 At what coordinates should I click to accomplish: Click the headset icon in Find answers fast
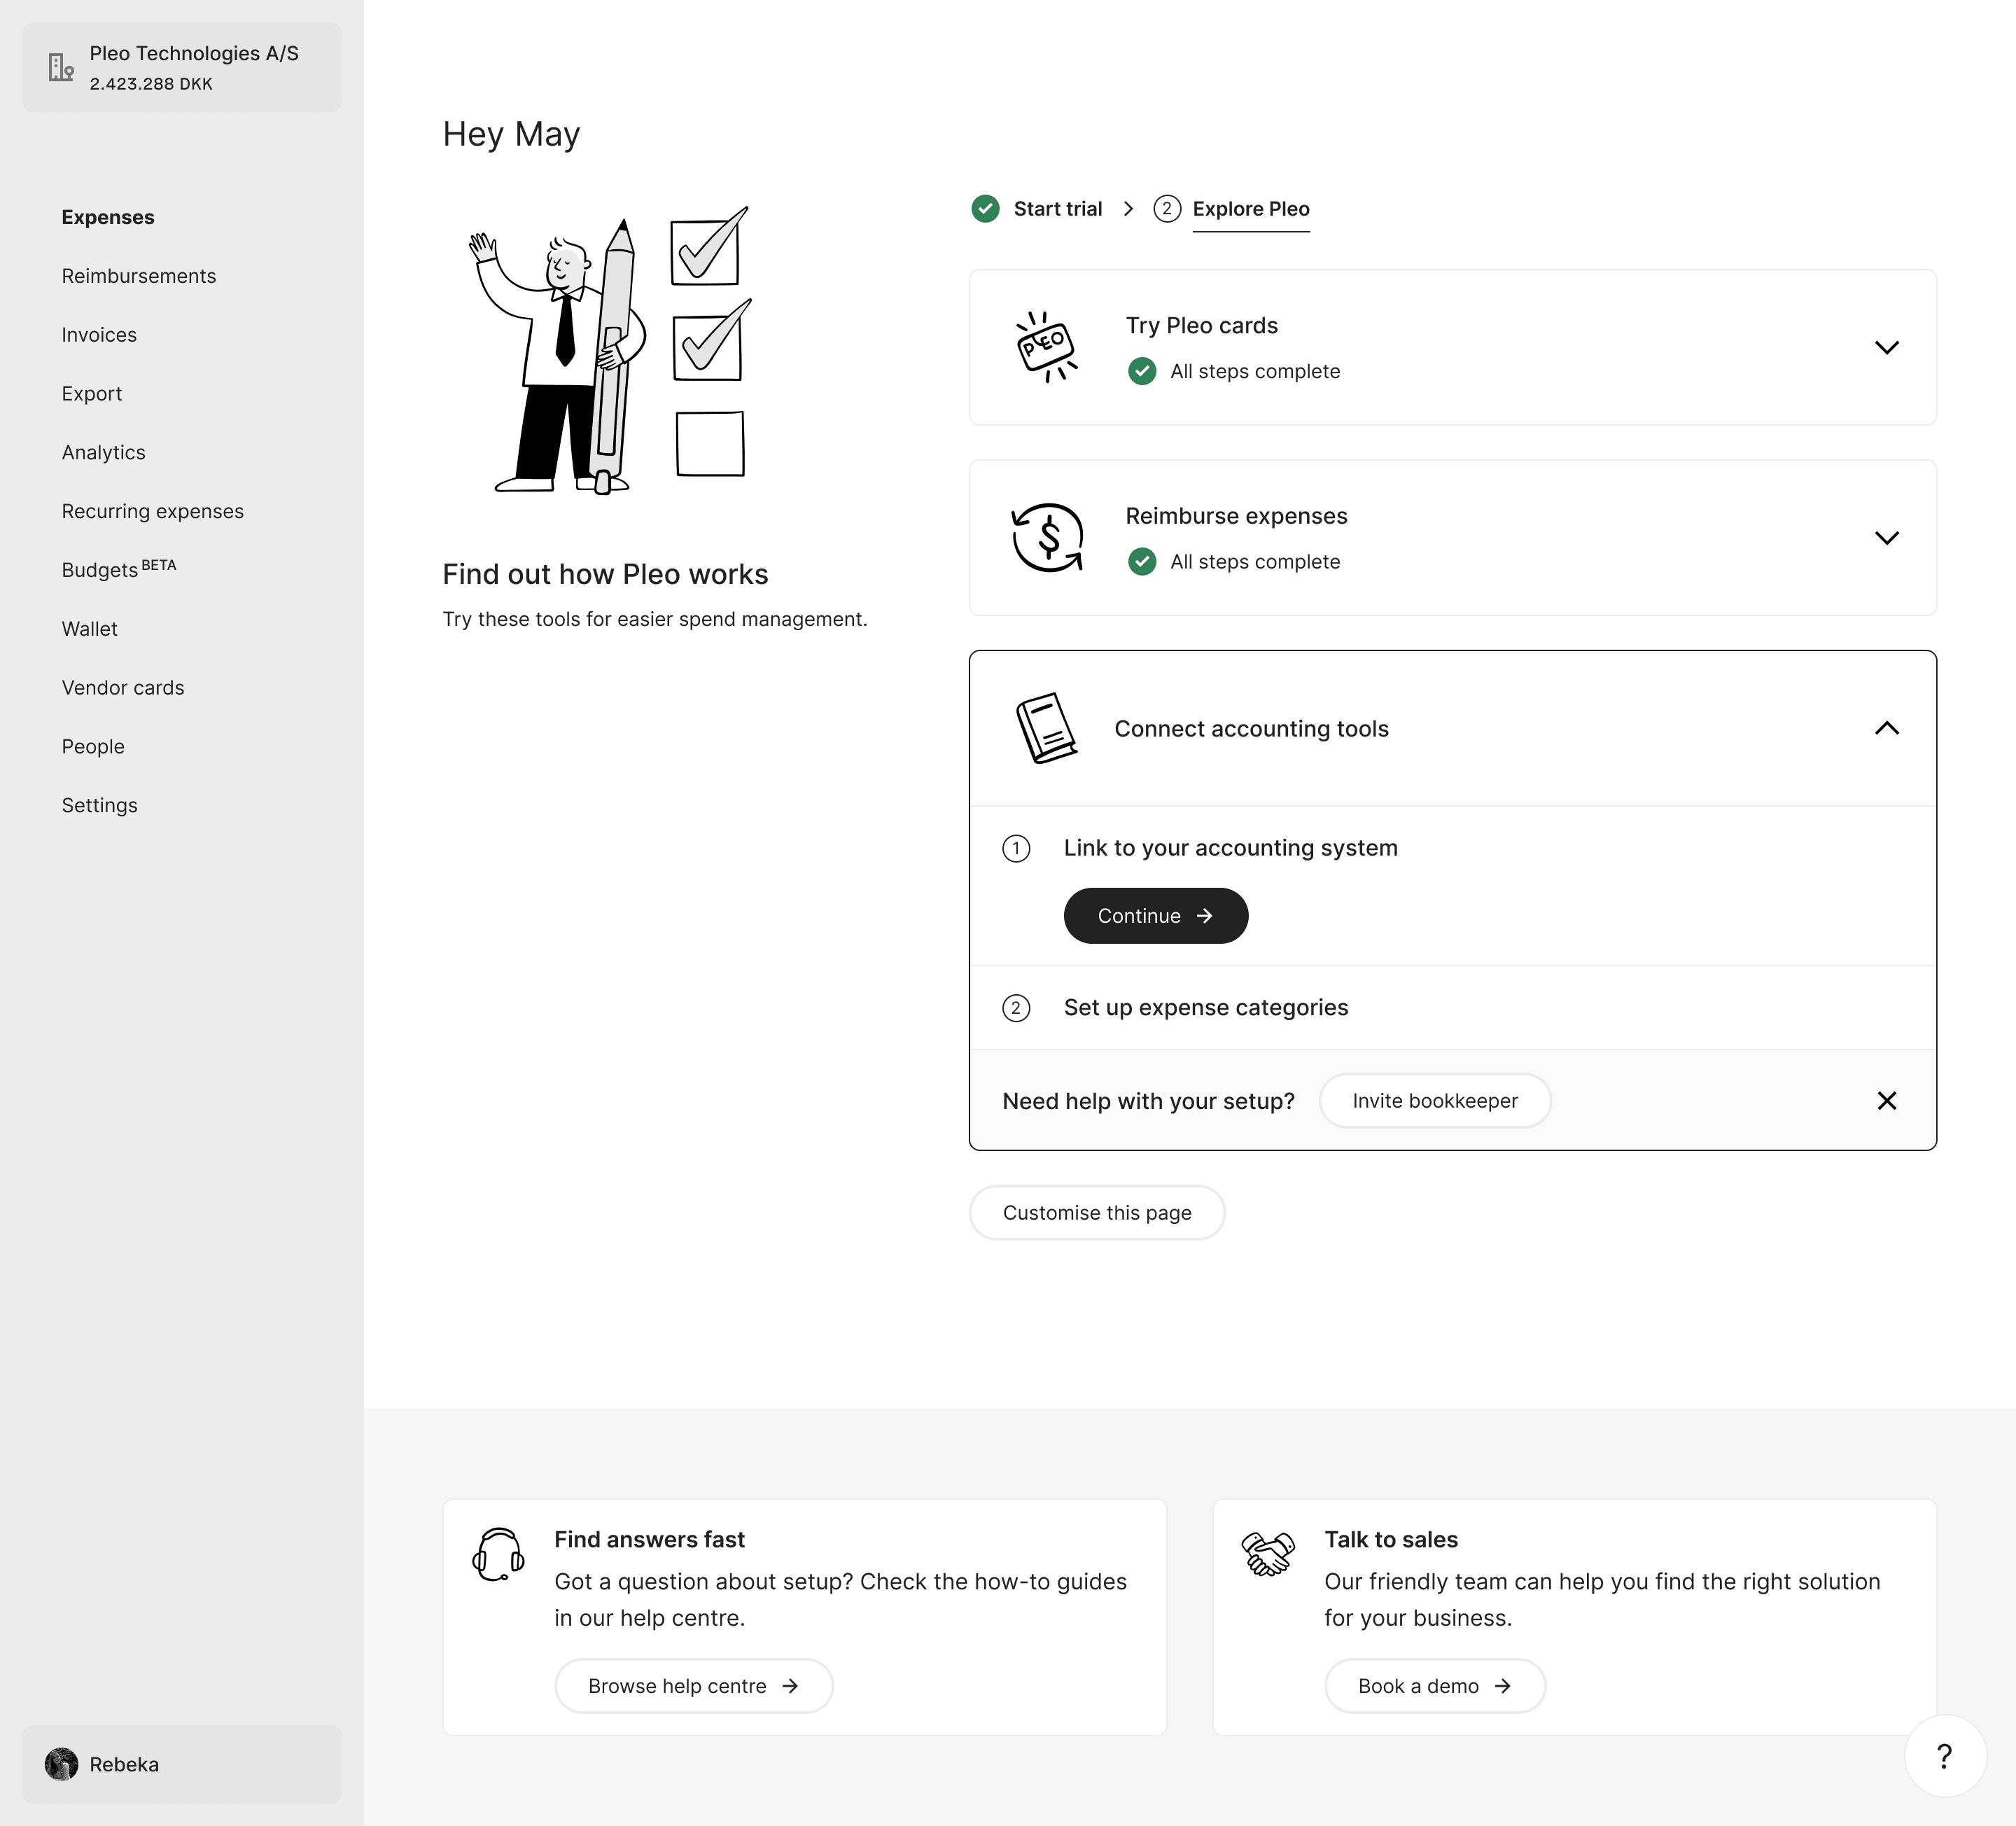tap(498, 1554)
